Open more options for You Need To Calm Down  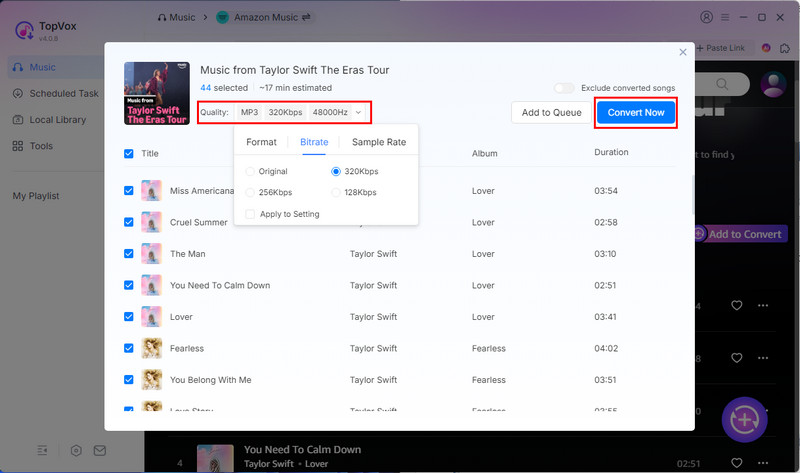pyautogui.click(x=763, y=463)
